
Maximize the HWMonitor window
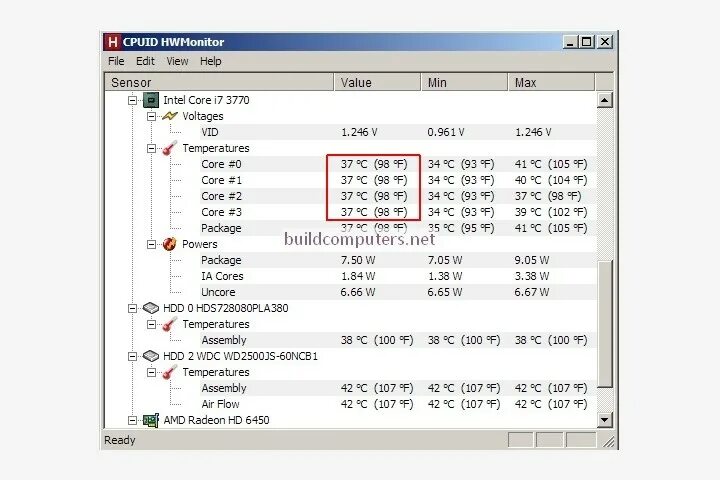click(586, 42)
